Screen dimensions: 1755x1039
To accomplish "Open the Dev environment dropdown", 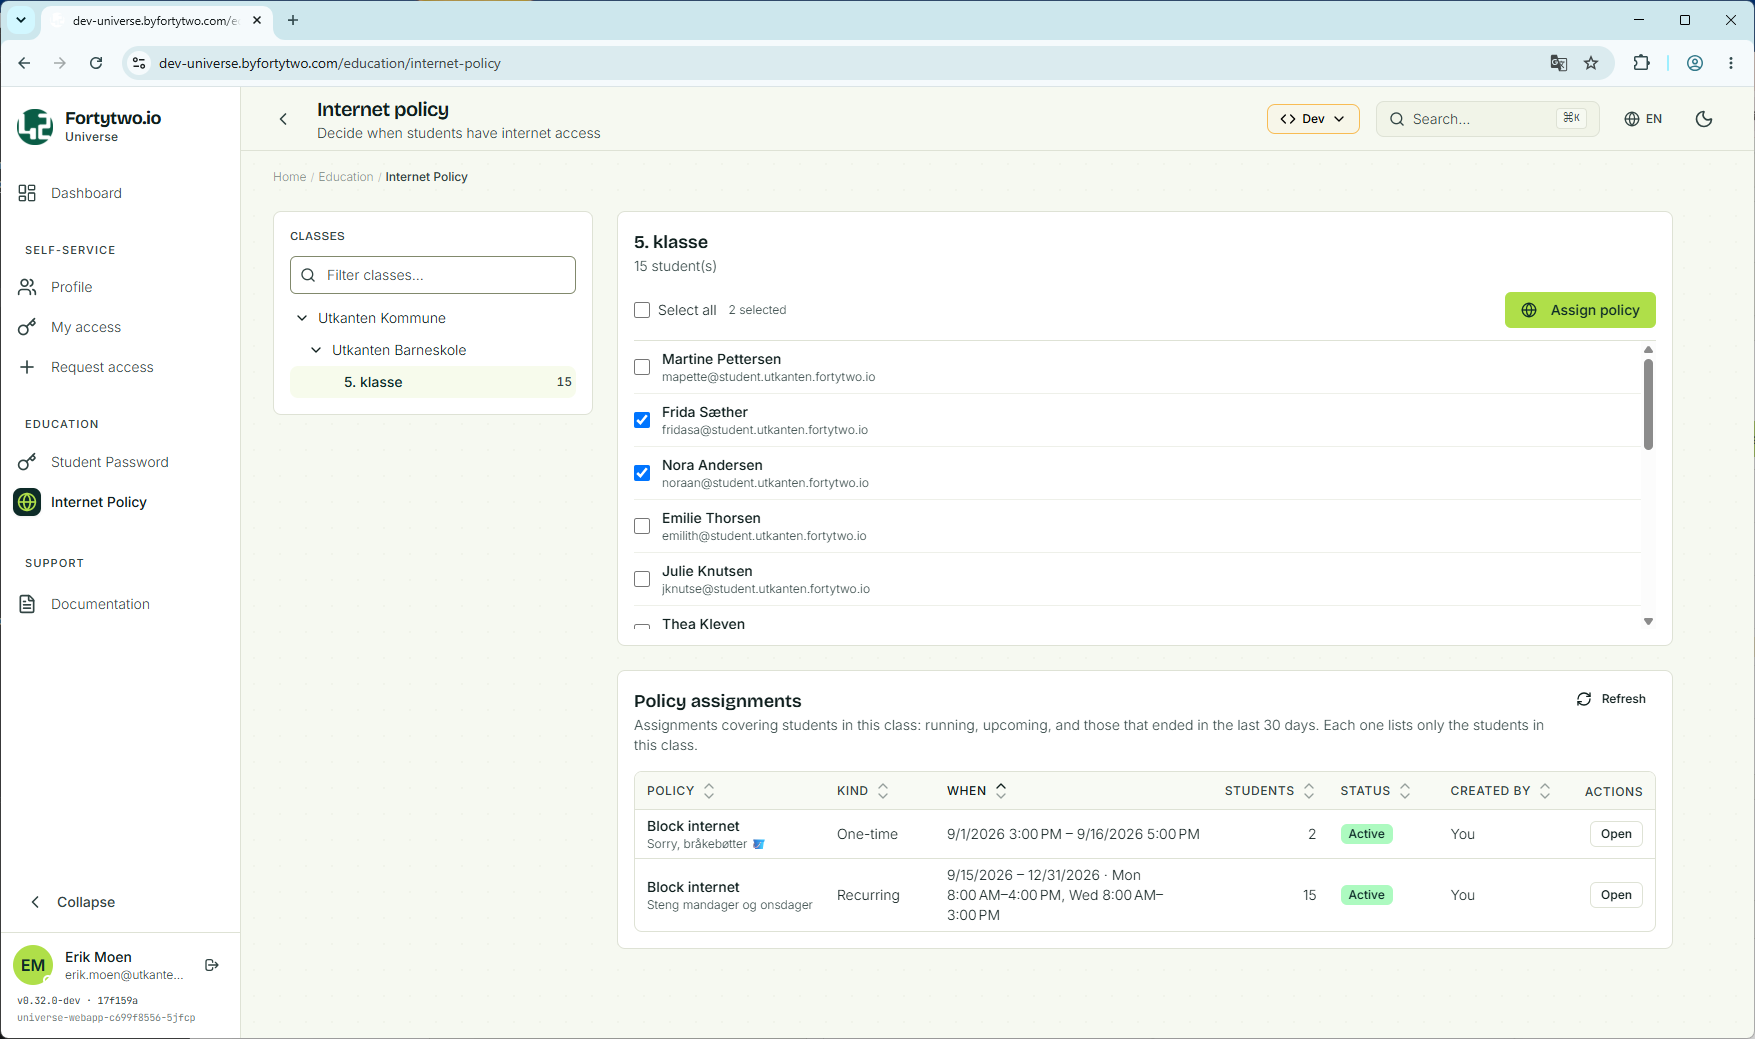I will pos(1313,119).
